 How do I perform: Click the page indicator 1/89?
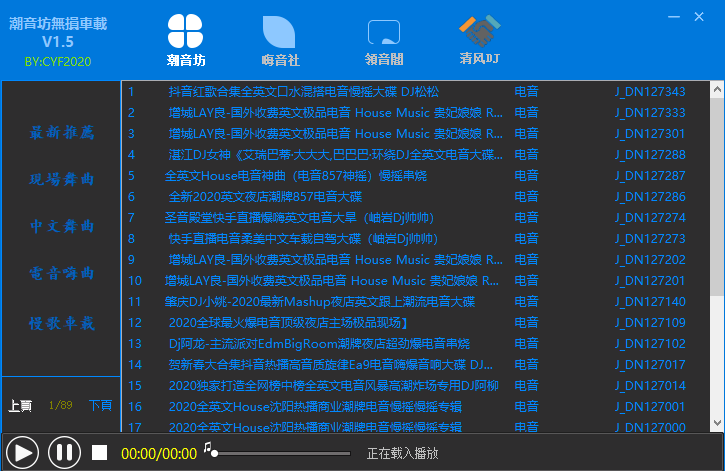[x=61, y=405]
